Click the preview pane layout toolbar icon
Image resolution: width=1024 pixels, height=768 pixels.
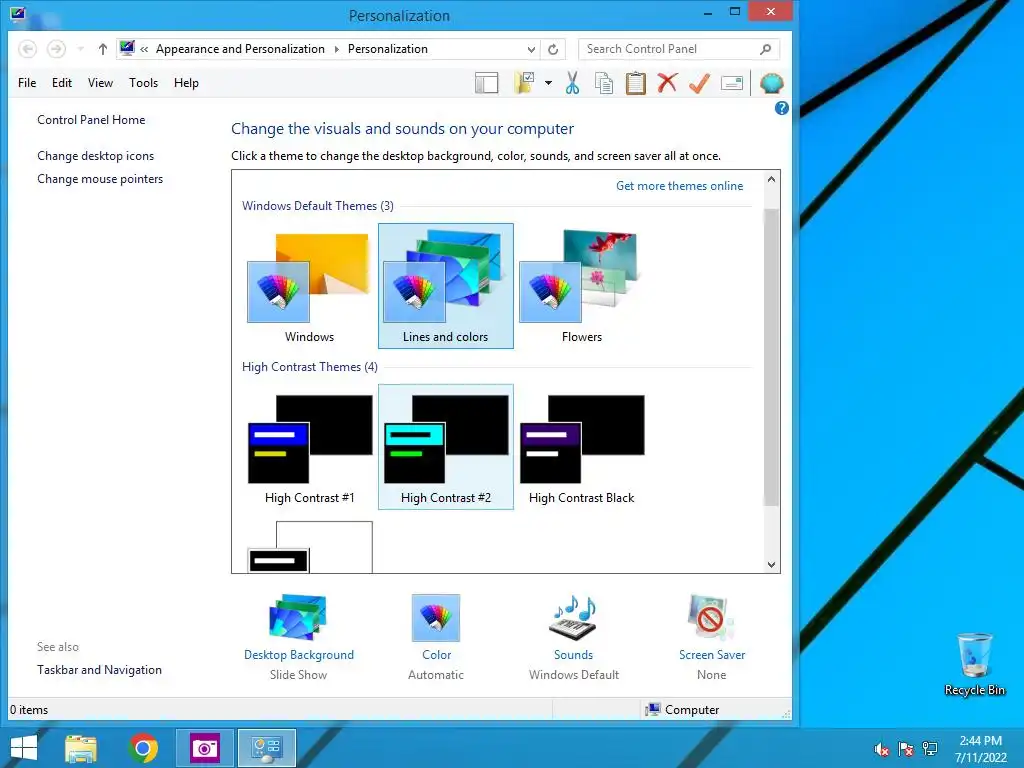pyautogui.click(x=487, y=83)
